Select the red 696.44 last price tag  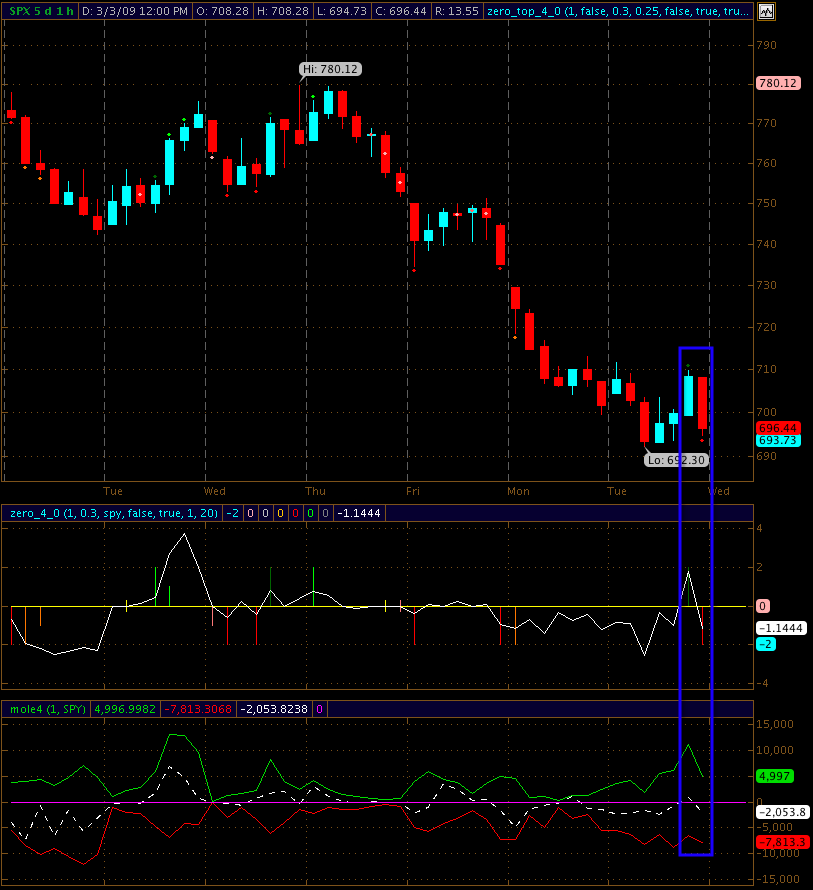(776, 427)
